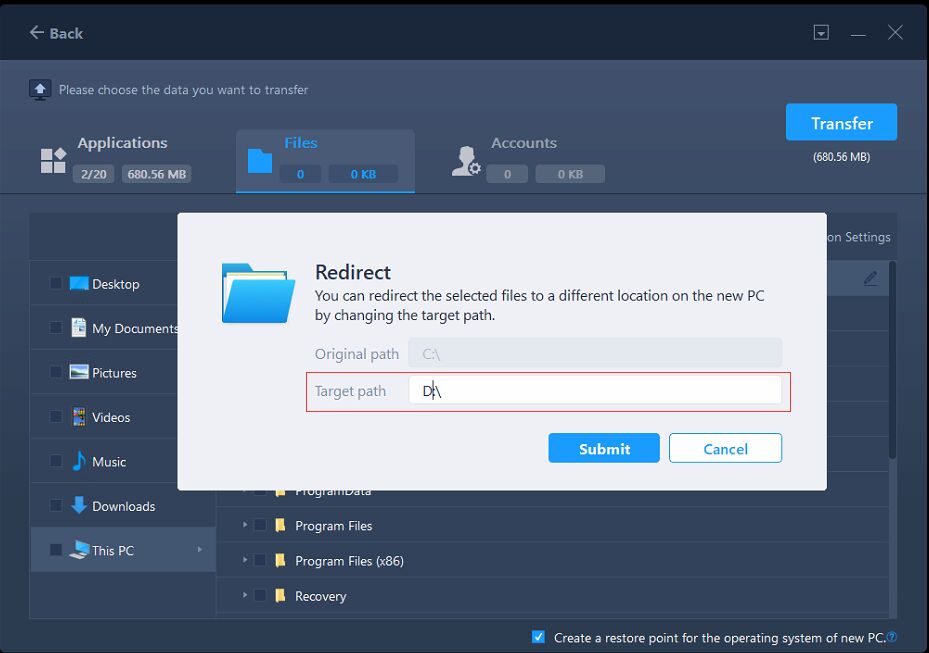Click the Program Files (x86) folder icon
929x653 pixels.
(280, 560)
